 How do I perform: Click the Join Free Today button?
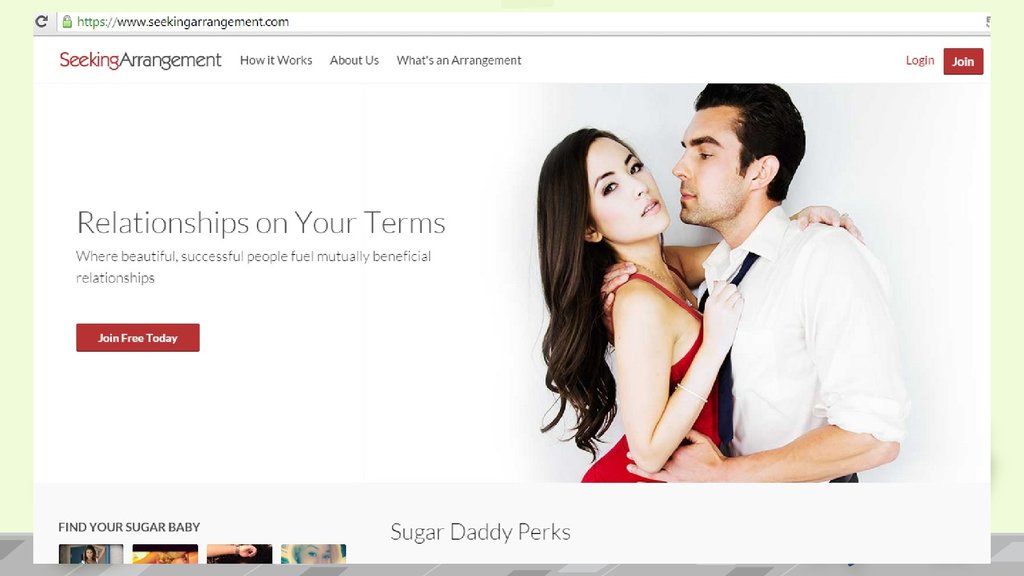(138, 338)
